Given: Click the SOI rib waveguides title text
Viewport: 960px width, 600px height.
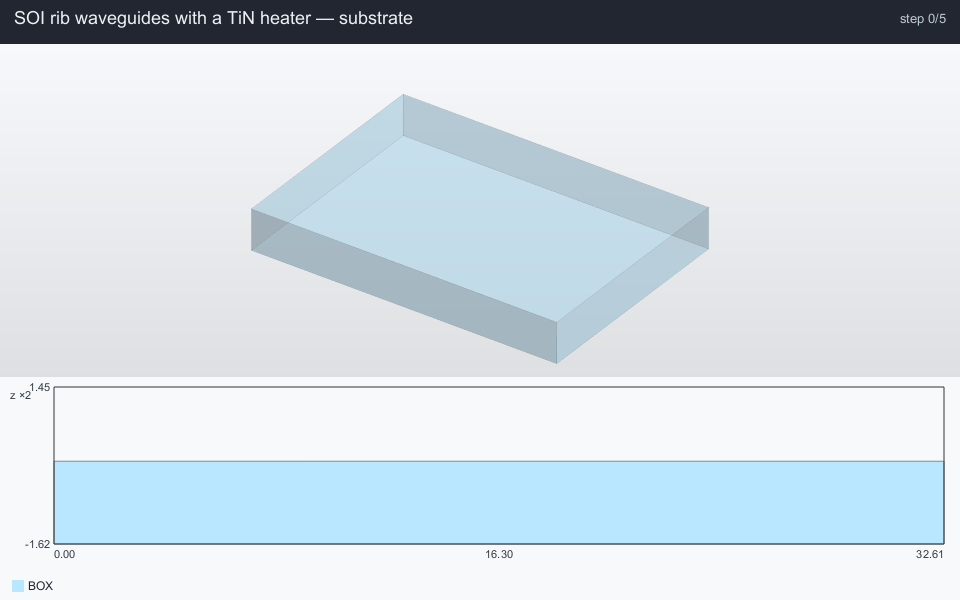Looking at the screenshot, I should click(213, 18).
